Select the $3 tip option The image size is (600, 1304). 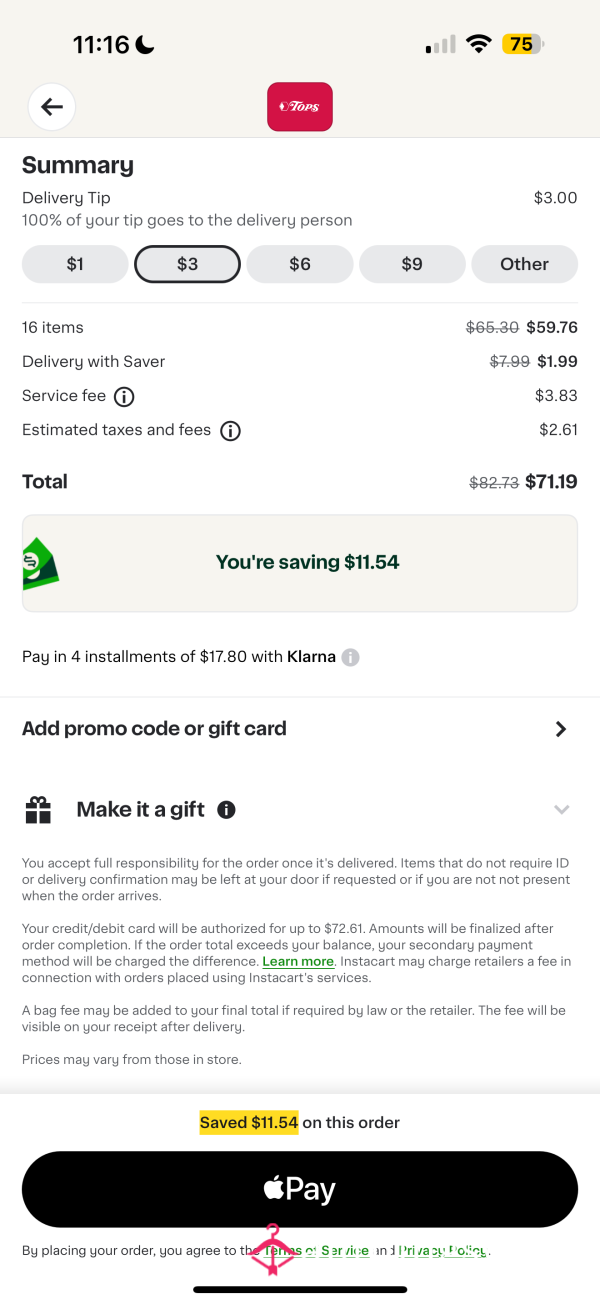click(188, 264)
